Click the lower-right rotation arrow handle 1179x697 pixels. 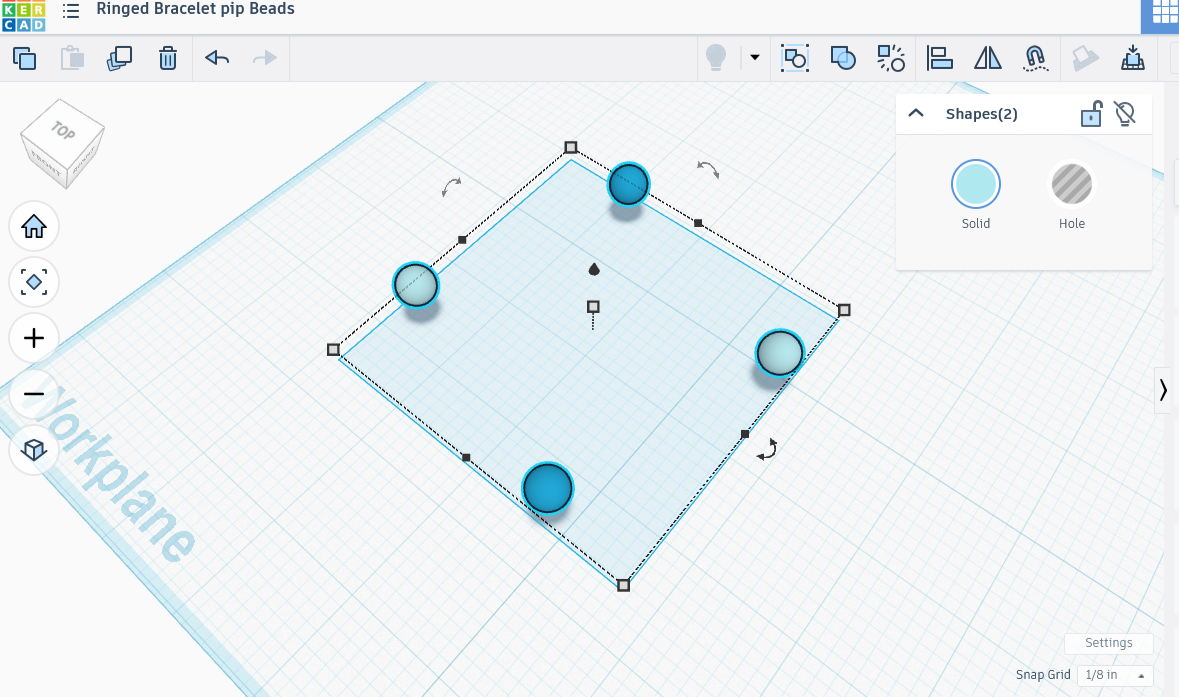coord(767,450)
